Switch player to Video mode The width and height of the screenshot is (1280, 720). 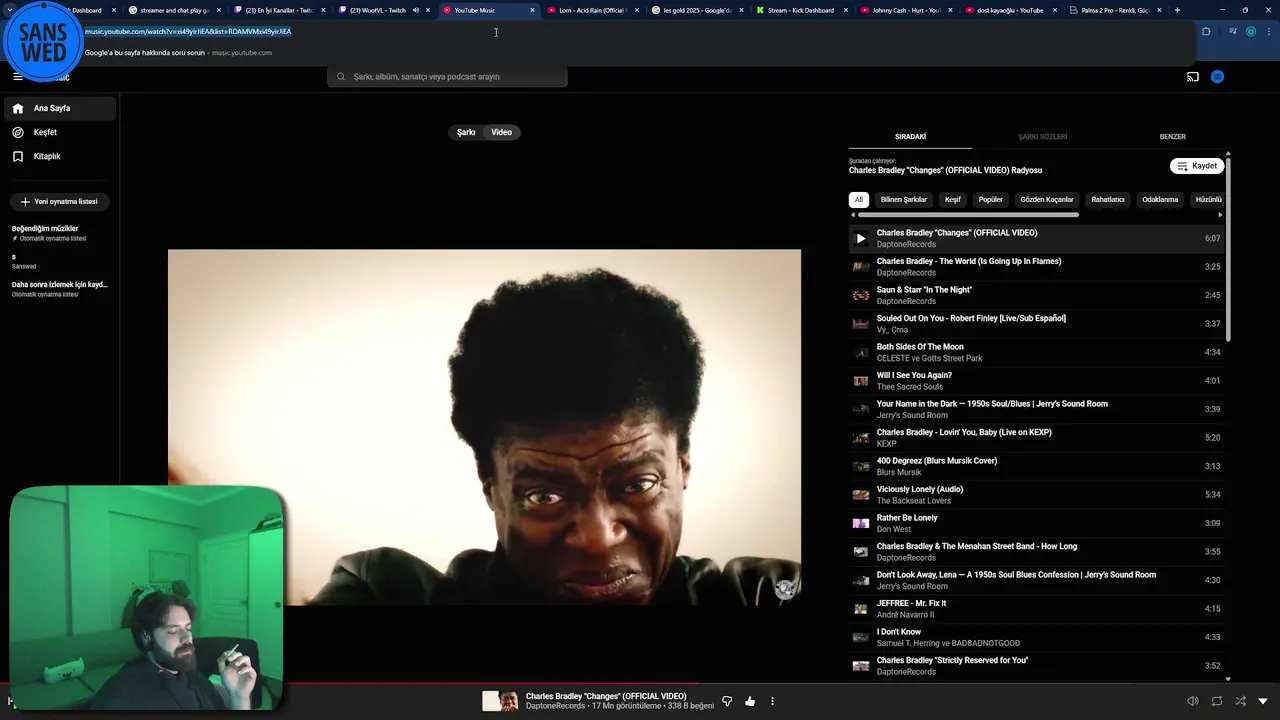pos(501,132)
